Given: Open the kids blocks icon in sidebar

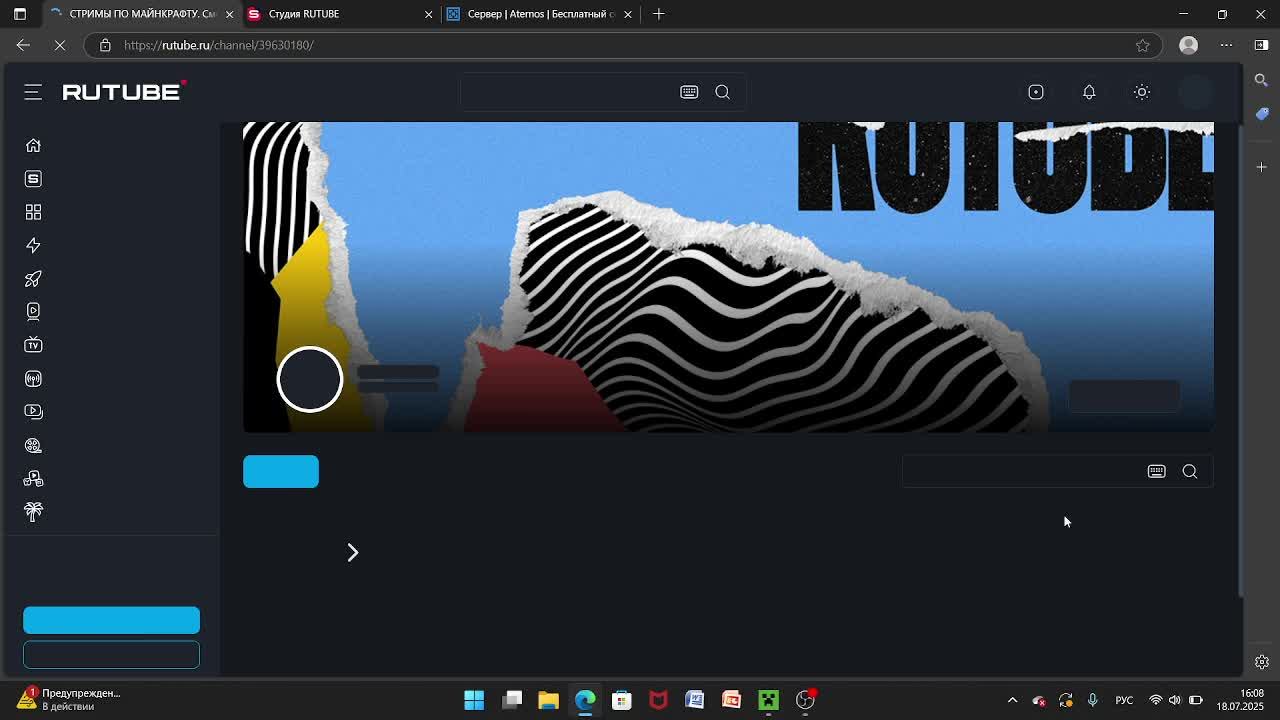Looking at the screenshot, I should [33, 479].
